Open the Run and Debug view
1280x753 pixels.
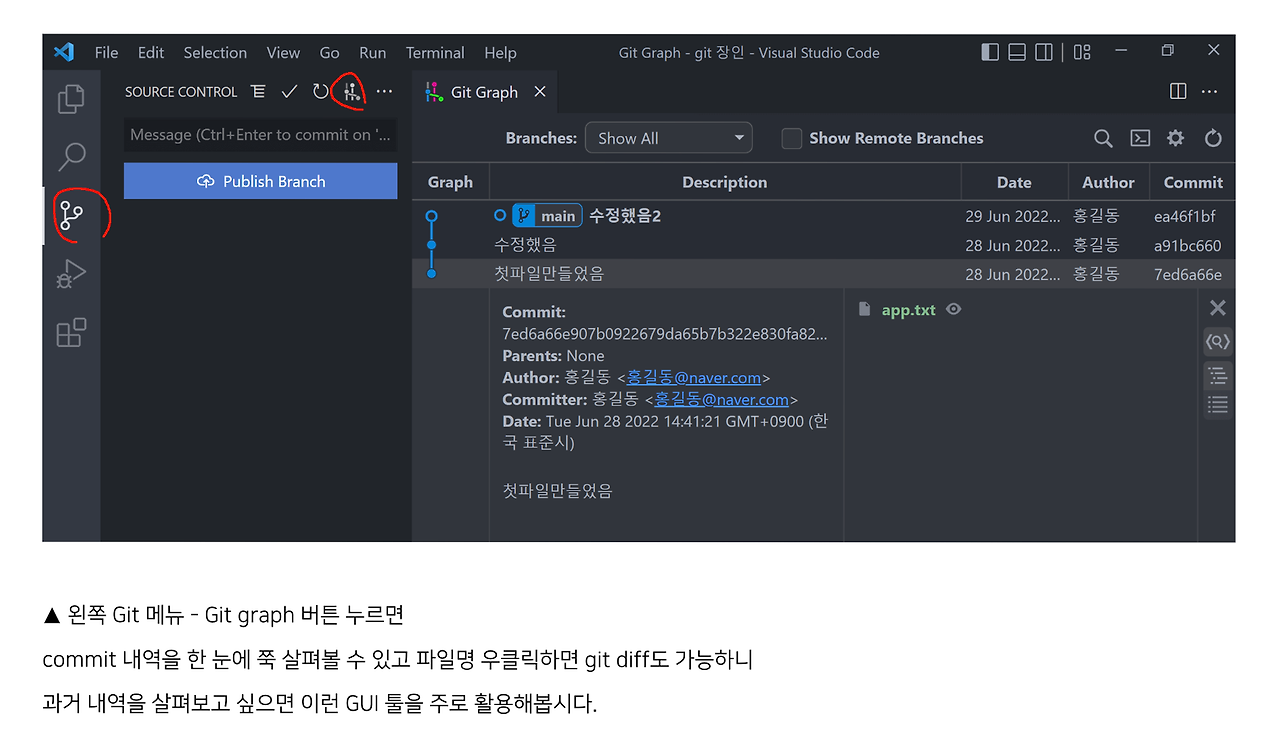(71, 273)
